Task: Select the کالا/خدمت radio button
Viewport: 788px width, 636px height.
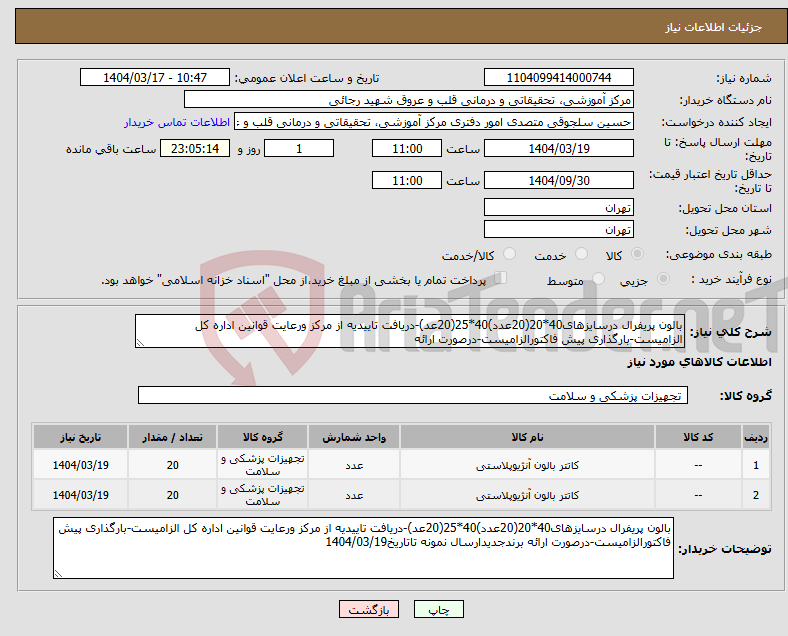Action: (x=509, y=254)
